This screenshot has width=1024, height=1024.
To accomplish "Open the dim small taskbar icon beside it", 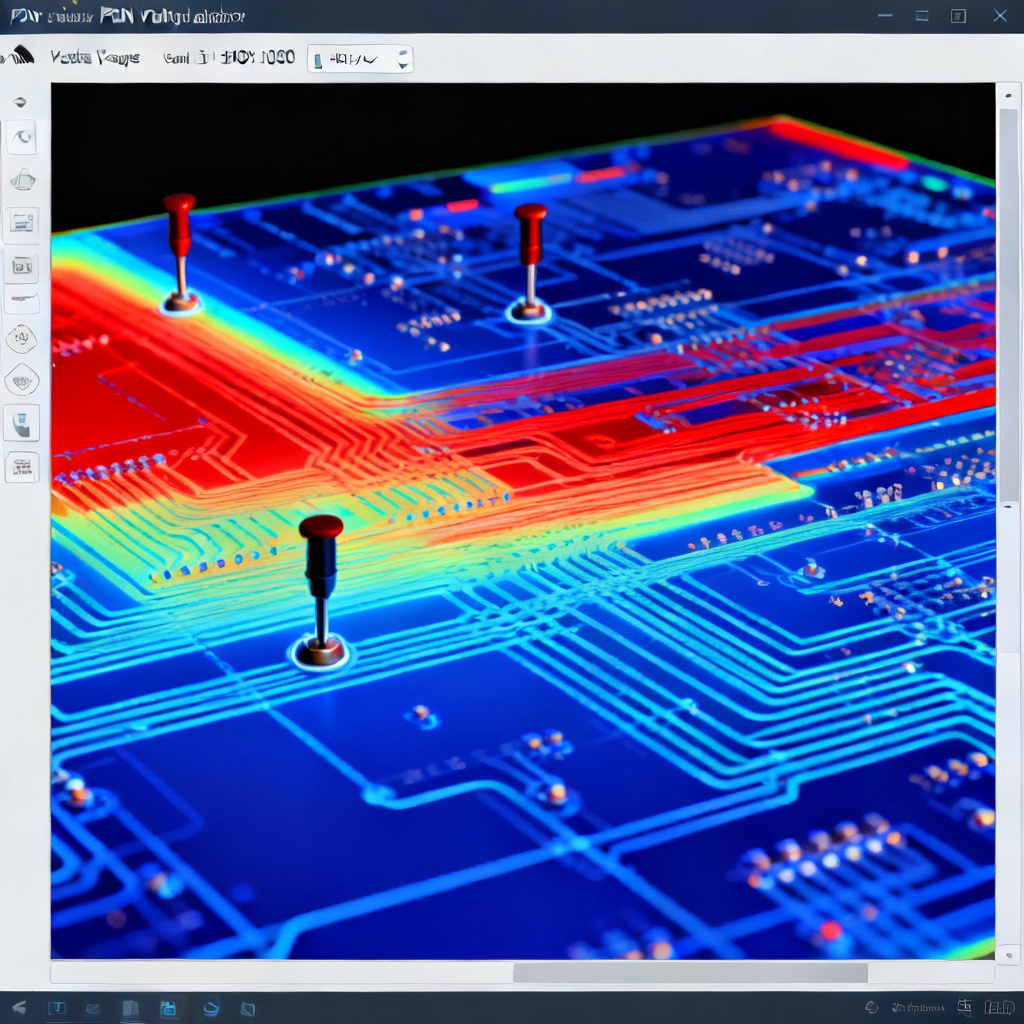I will [x=93, y=1009].
